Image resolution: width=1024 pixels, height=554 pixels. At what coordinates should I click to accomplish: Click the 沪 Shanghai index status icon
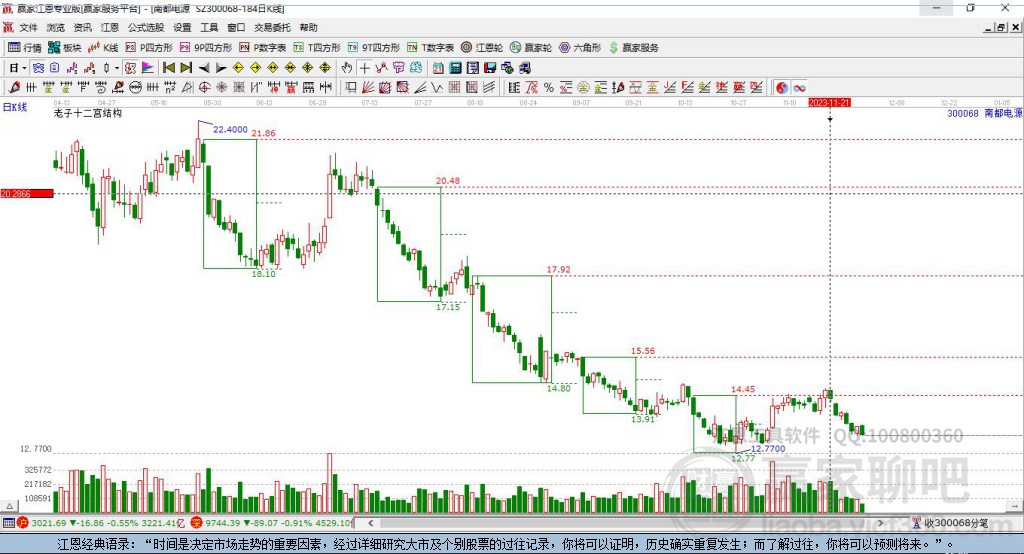[x=24, y=523]
